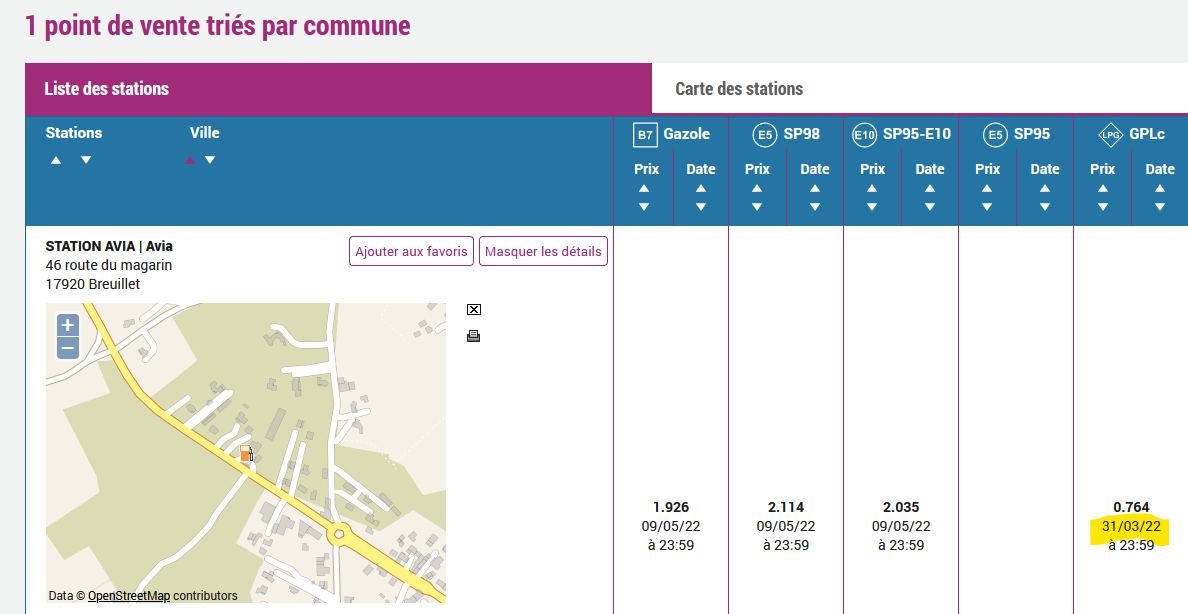
Task: Sort SP98 price descending
Action: (757, 207)
